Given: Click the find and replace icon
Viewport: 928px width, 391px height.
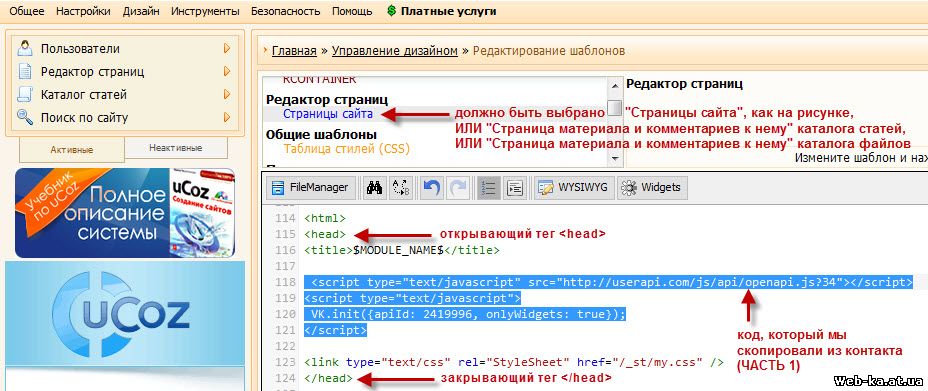Looking at the screenshot, I should [401, 188].
